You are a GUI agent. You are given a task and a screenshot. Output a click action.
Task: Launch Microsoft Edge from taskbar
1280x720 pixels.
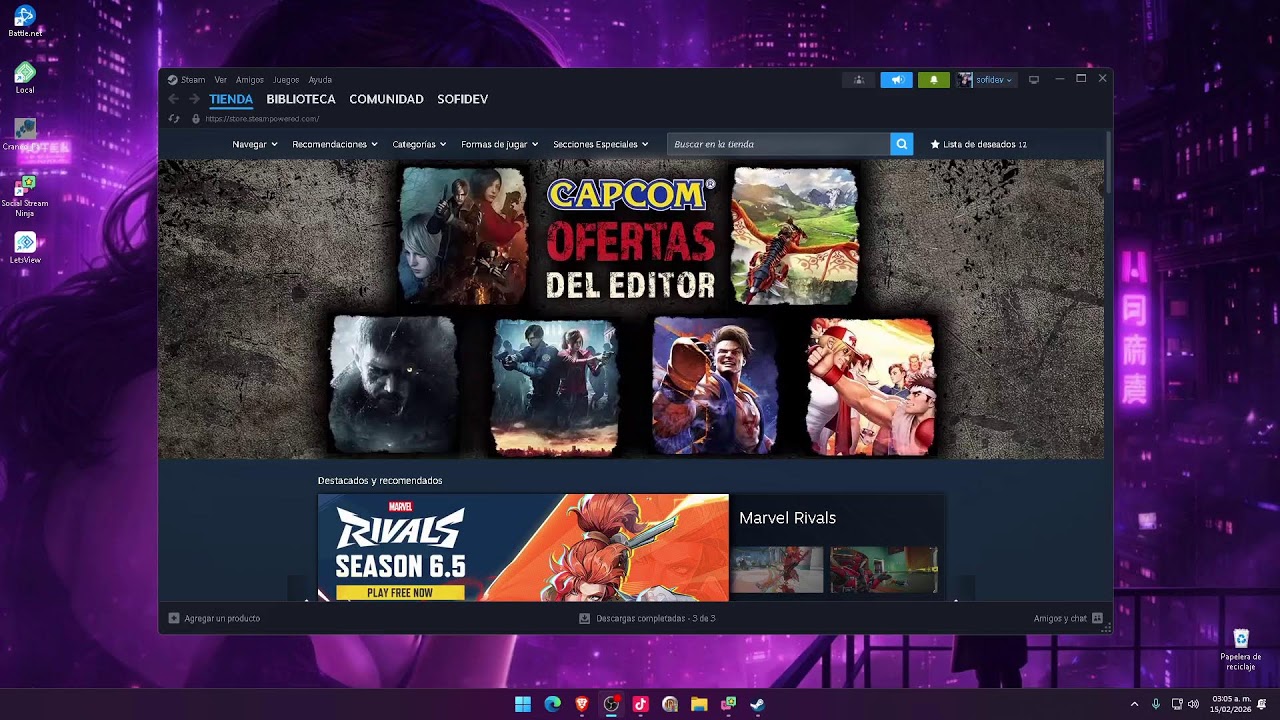point(552,704)
